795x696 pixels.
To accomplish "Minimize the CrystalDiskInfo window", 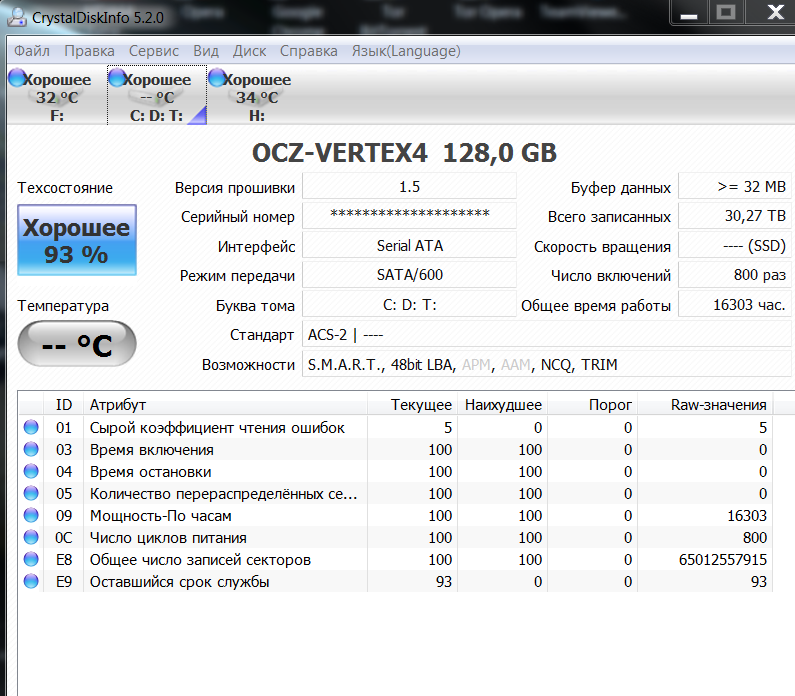I will 689,12.
